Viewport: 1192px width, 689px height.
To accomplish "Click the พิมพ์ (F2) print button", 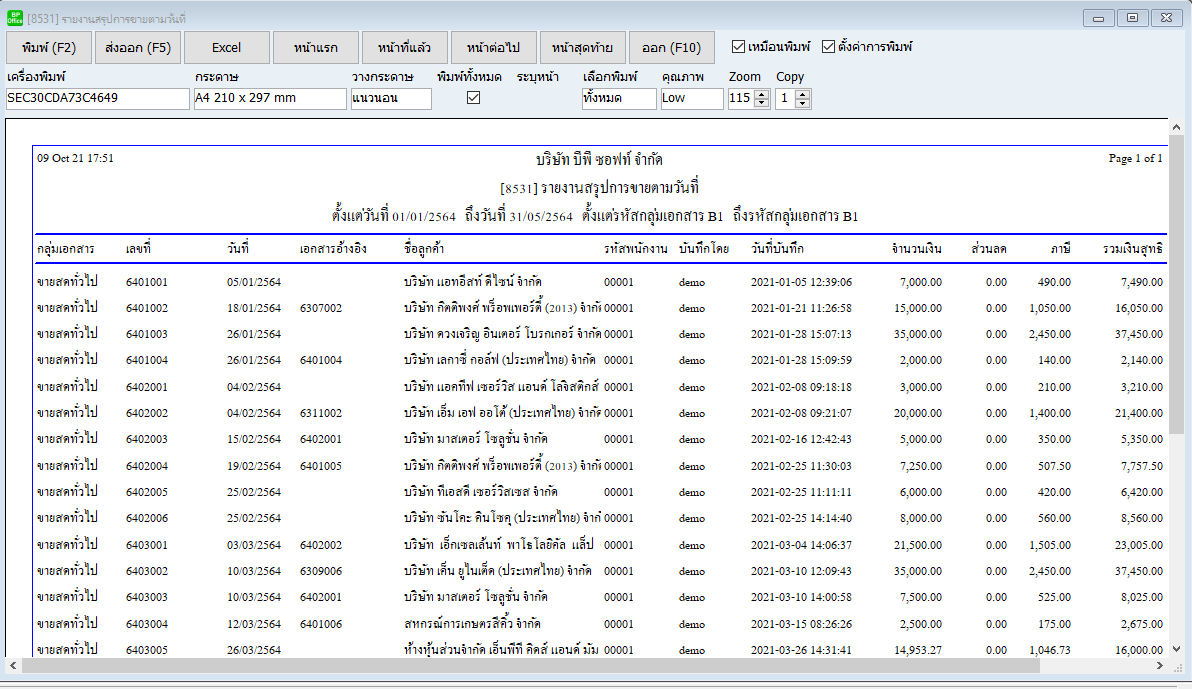I will (x=49, y=47).
